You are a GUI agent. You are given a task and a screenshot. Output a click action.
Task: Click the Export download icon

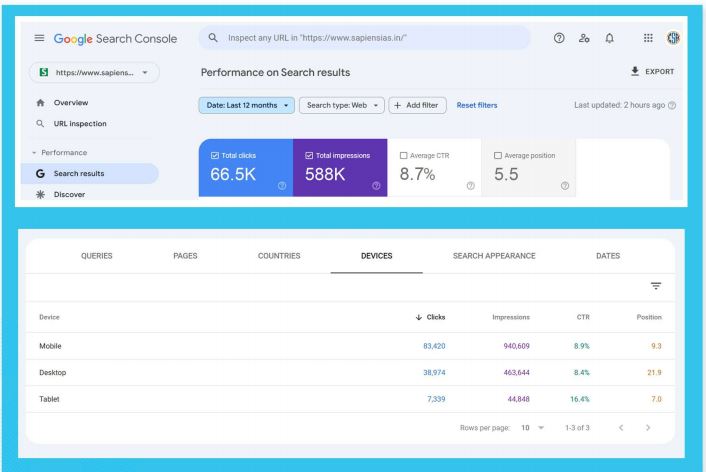click(635, 71)
